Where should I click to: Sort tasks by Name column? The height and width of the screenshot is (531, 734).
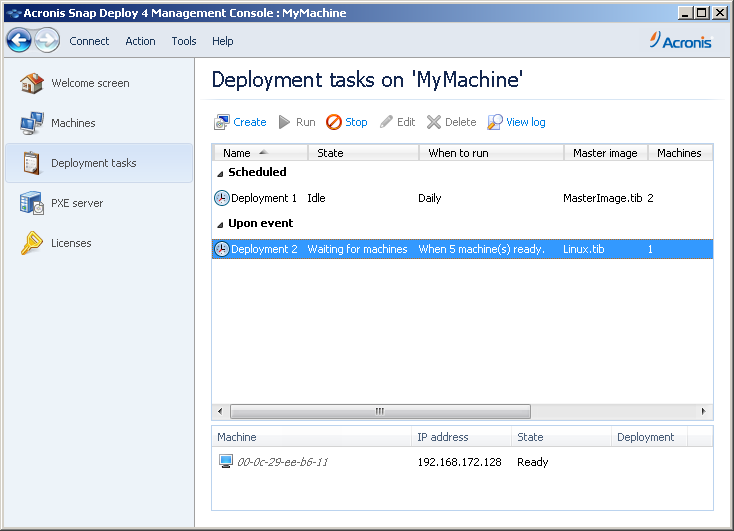261,153
